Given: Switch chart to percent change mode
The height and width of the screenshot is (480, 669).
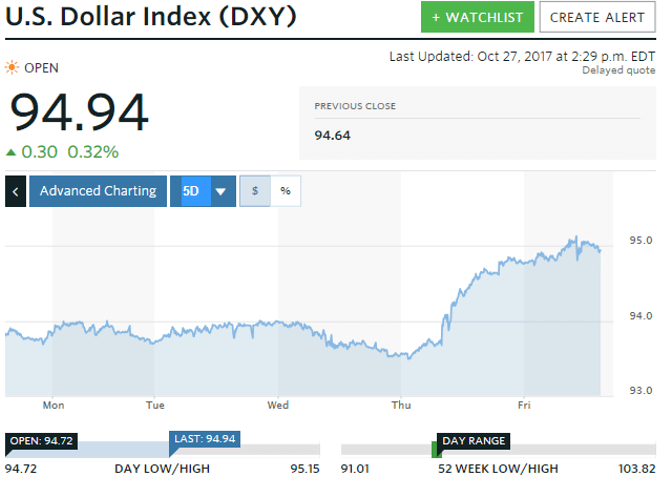Looking at the screenshot, I should click(x=285, y=191).
